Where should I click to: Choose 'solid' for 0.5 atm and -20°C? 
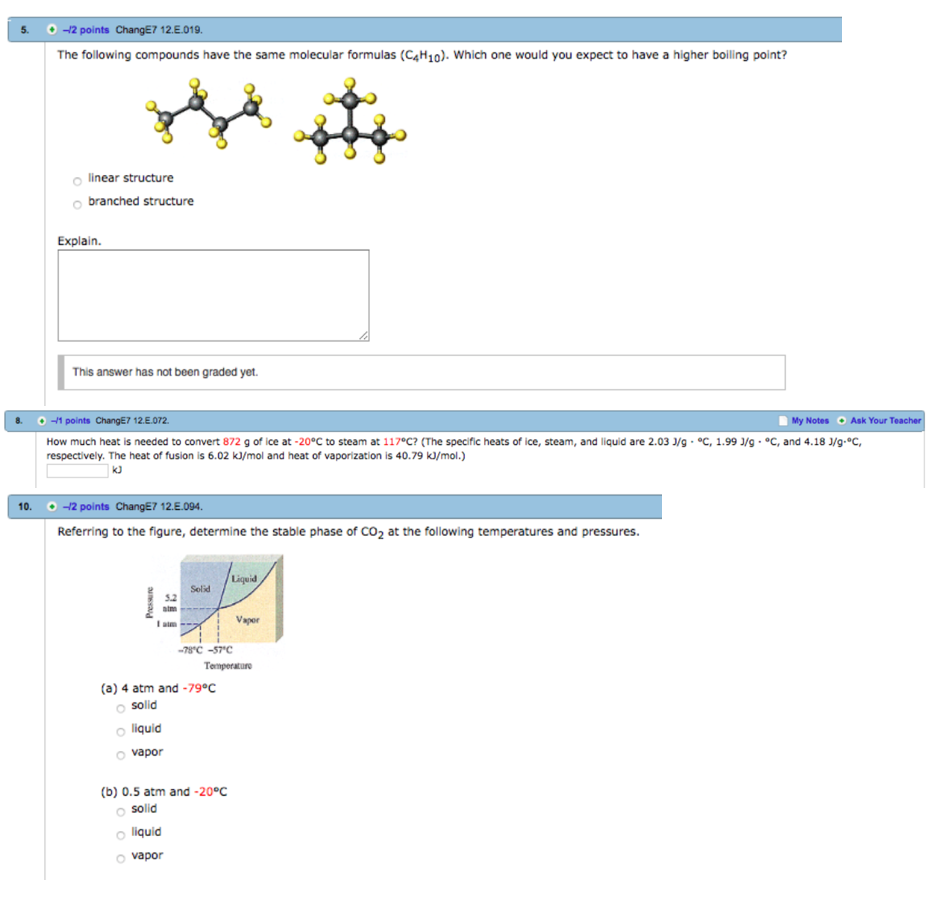pyautogui.click(x=119, y=811)
